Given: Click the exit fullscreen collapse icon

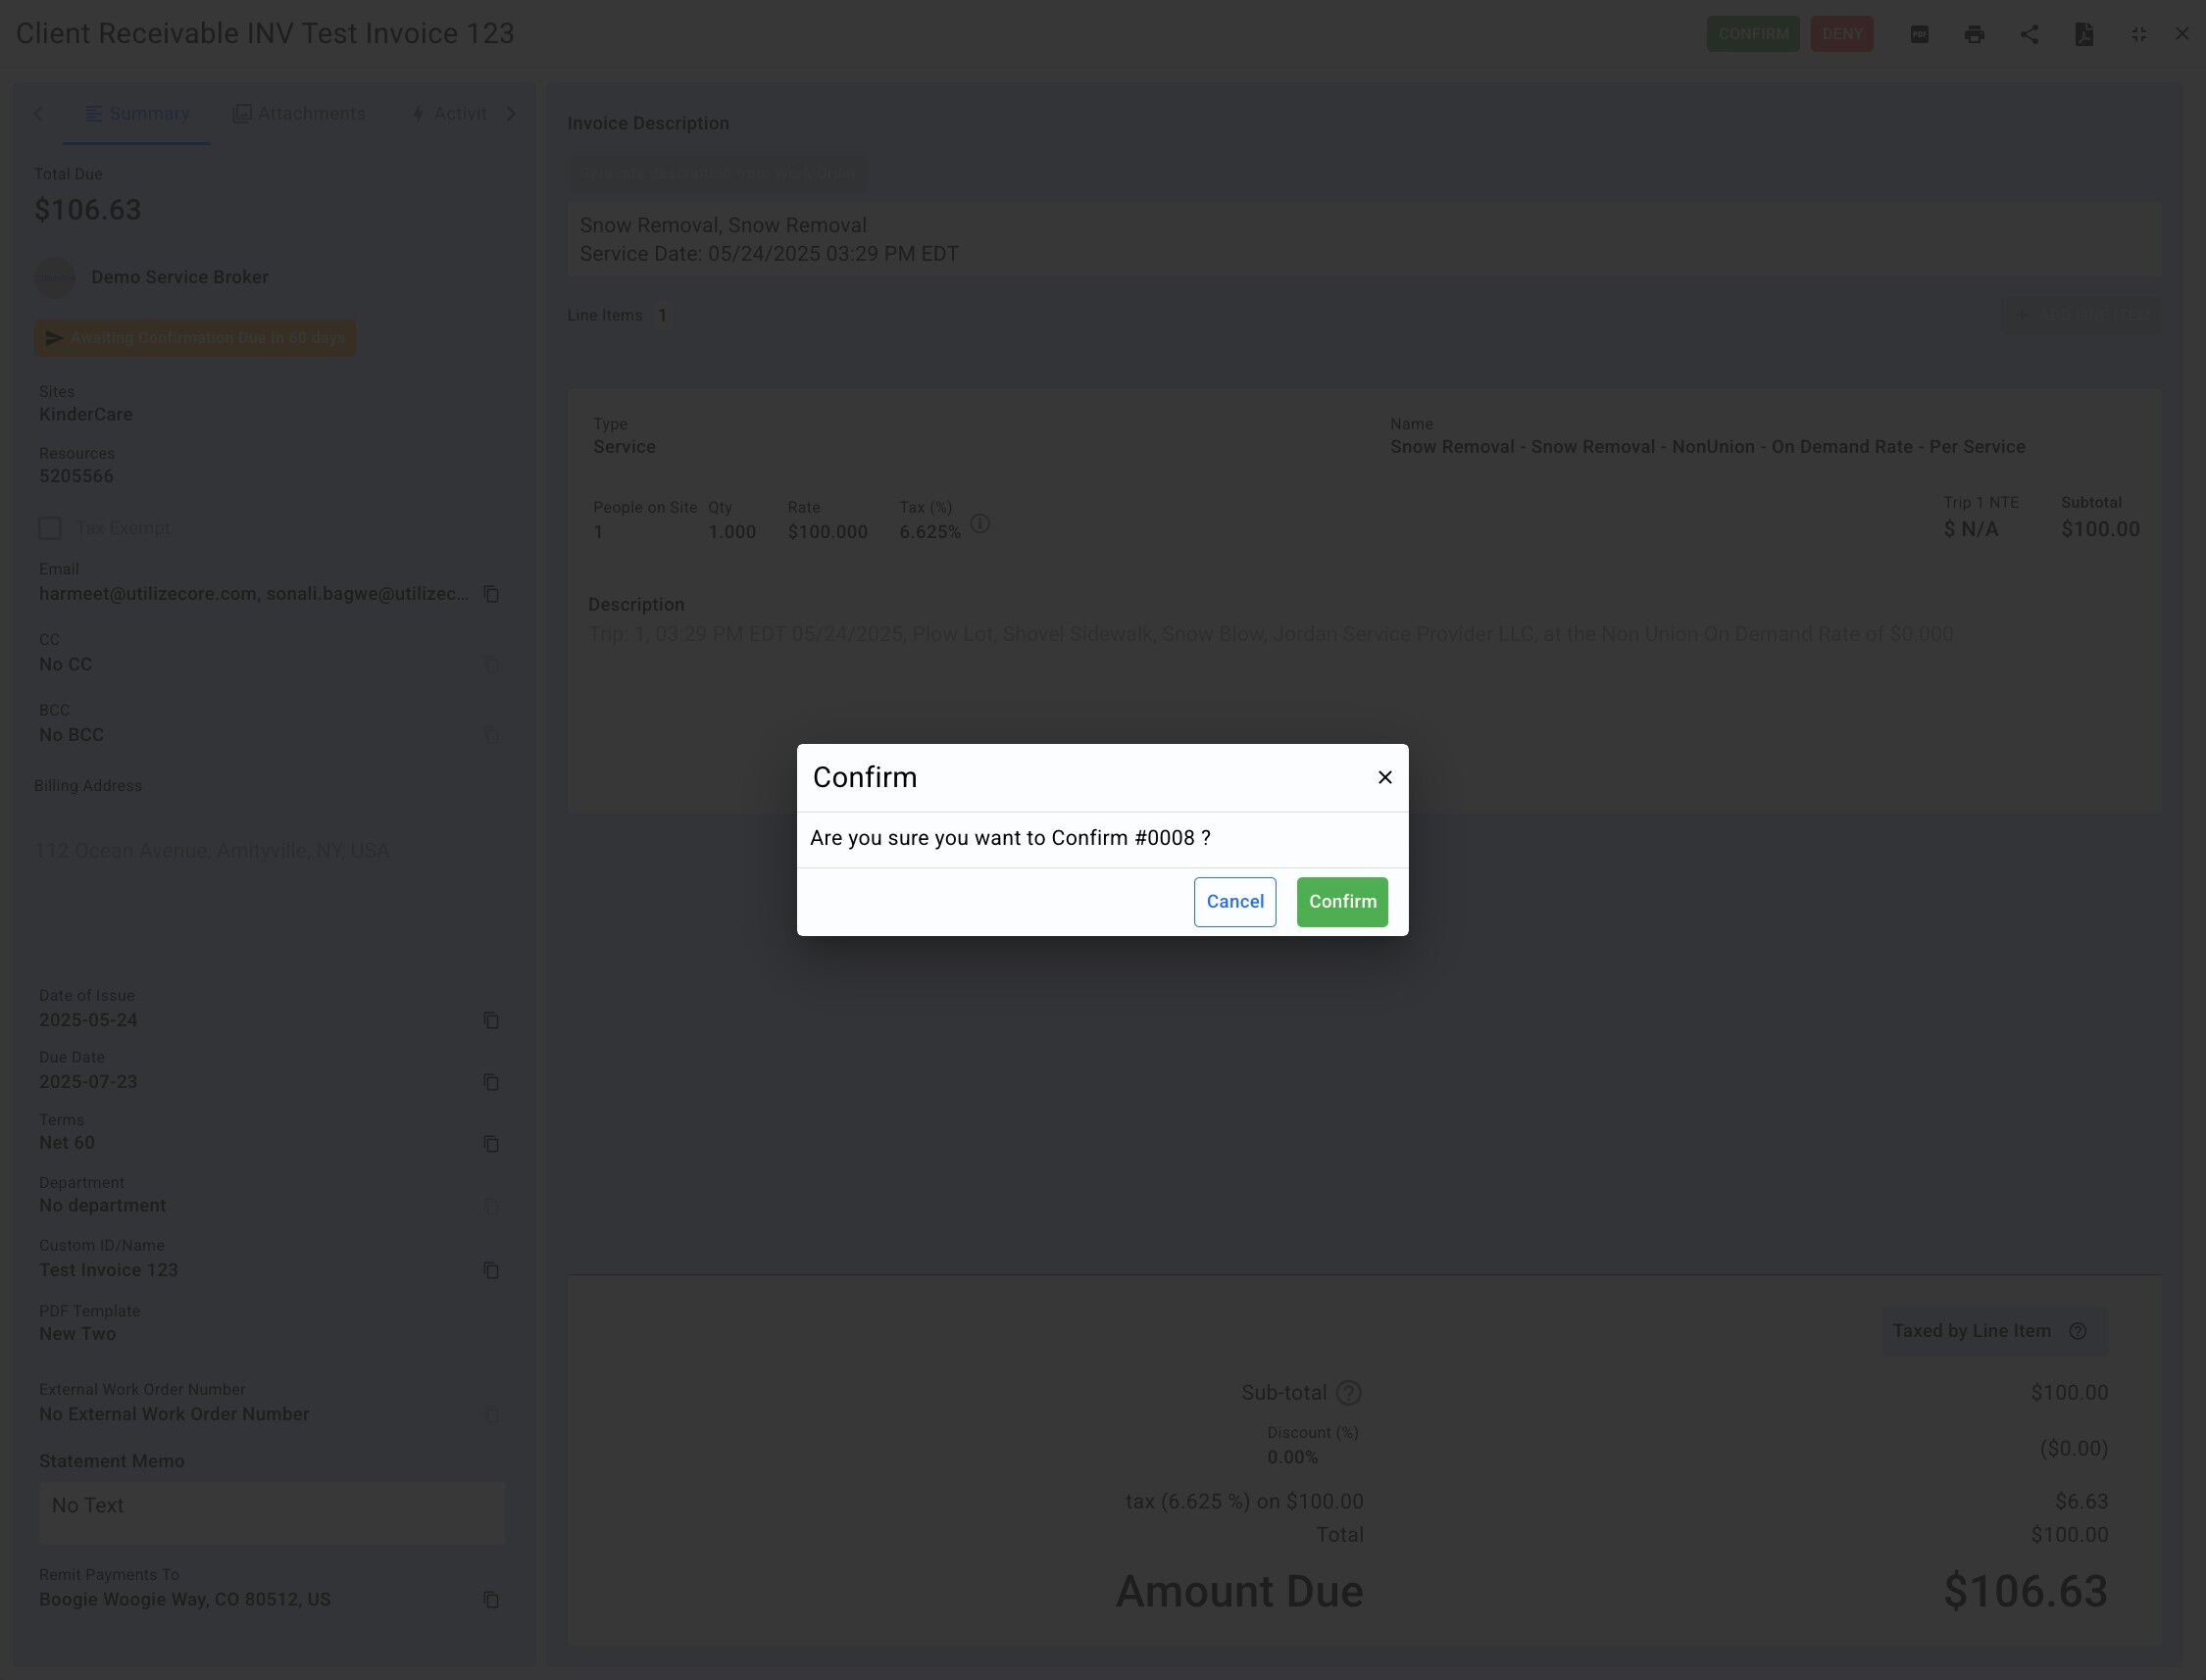Looking at the screenshot, I should 2139,34.
